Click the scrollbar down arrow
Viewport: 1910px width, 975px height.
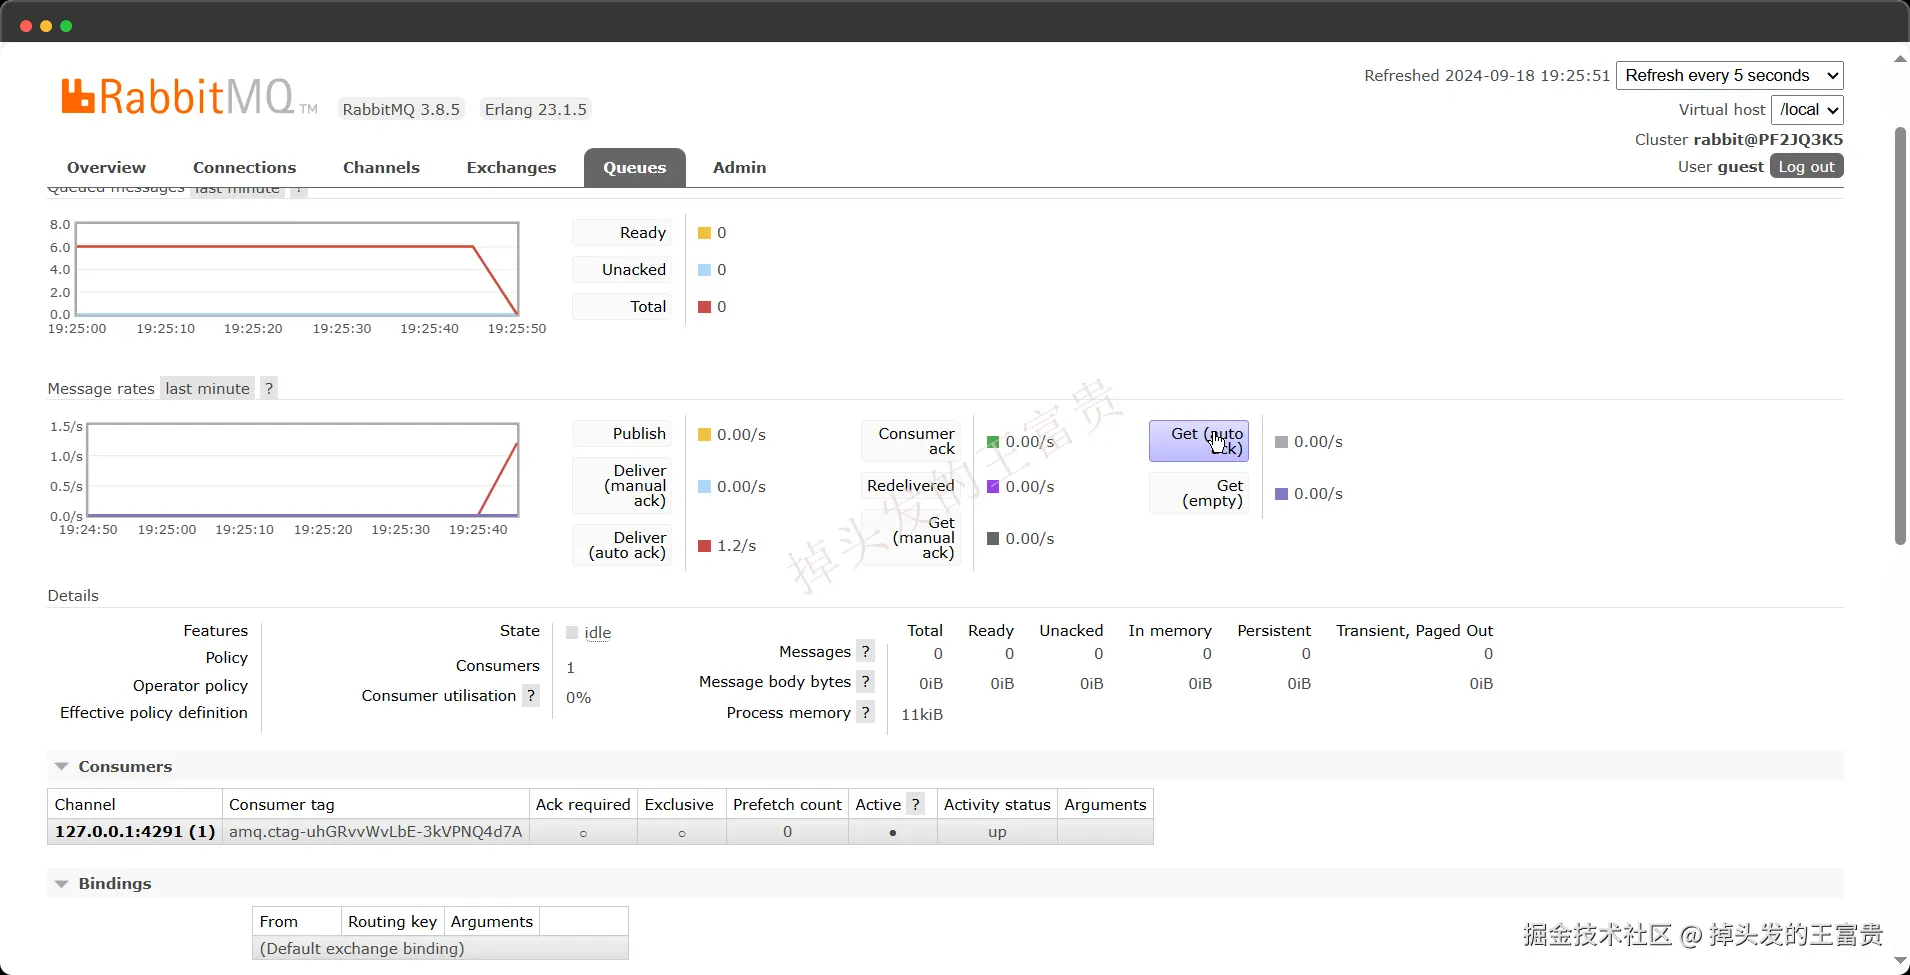pos(1900,960)
